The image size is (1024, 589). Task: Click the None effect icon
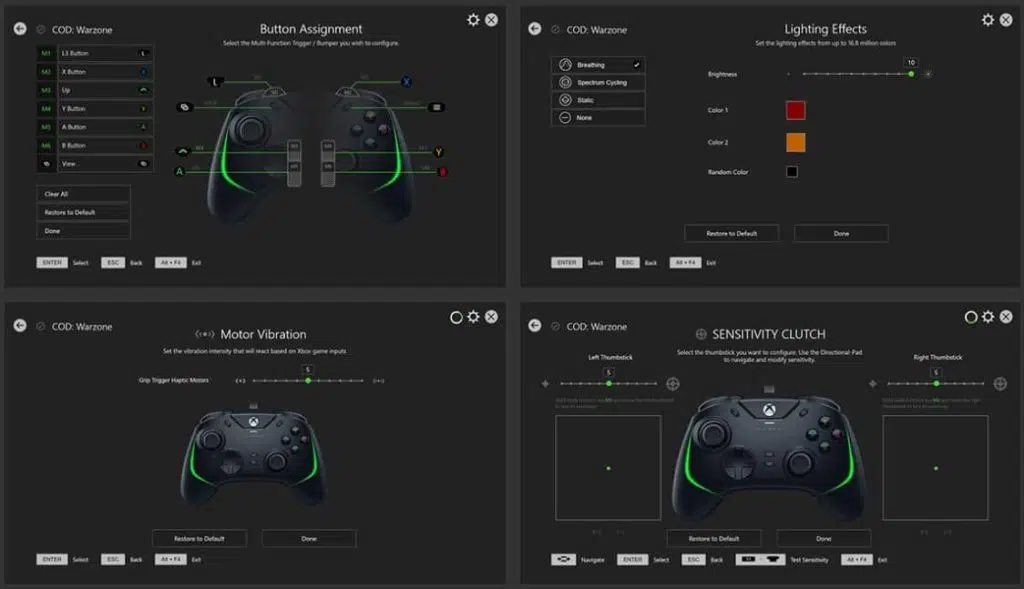click(566, 118)
